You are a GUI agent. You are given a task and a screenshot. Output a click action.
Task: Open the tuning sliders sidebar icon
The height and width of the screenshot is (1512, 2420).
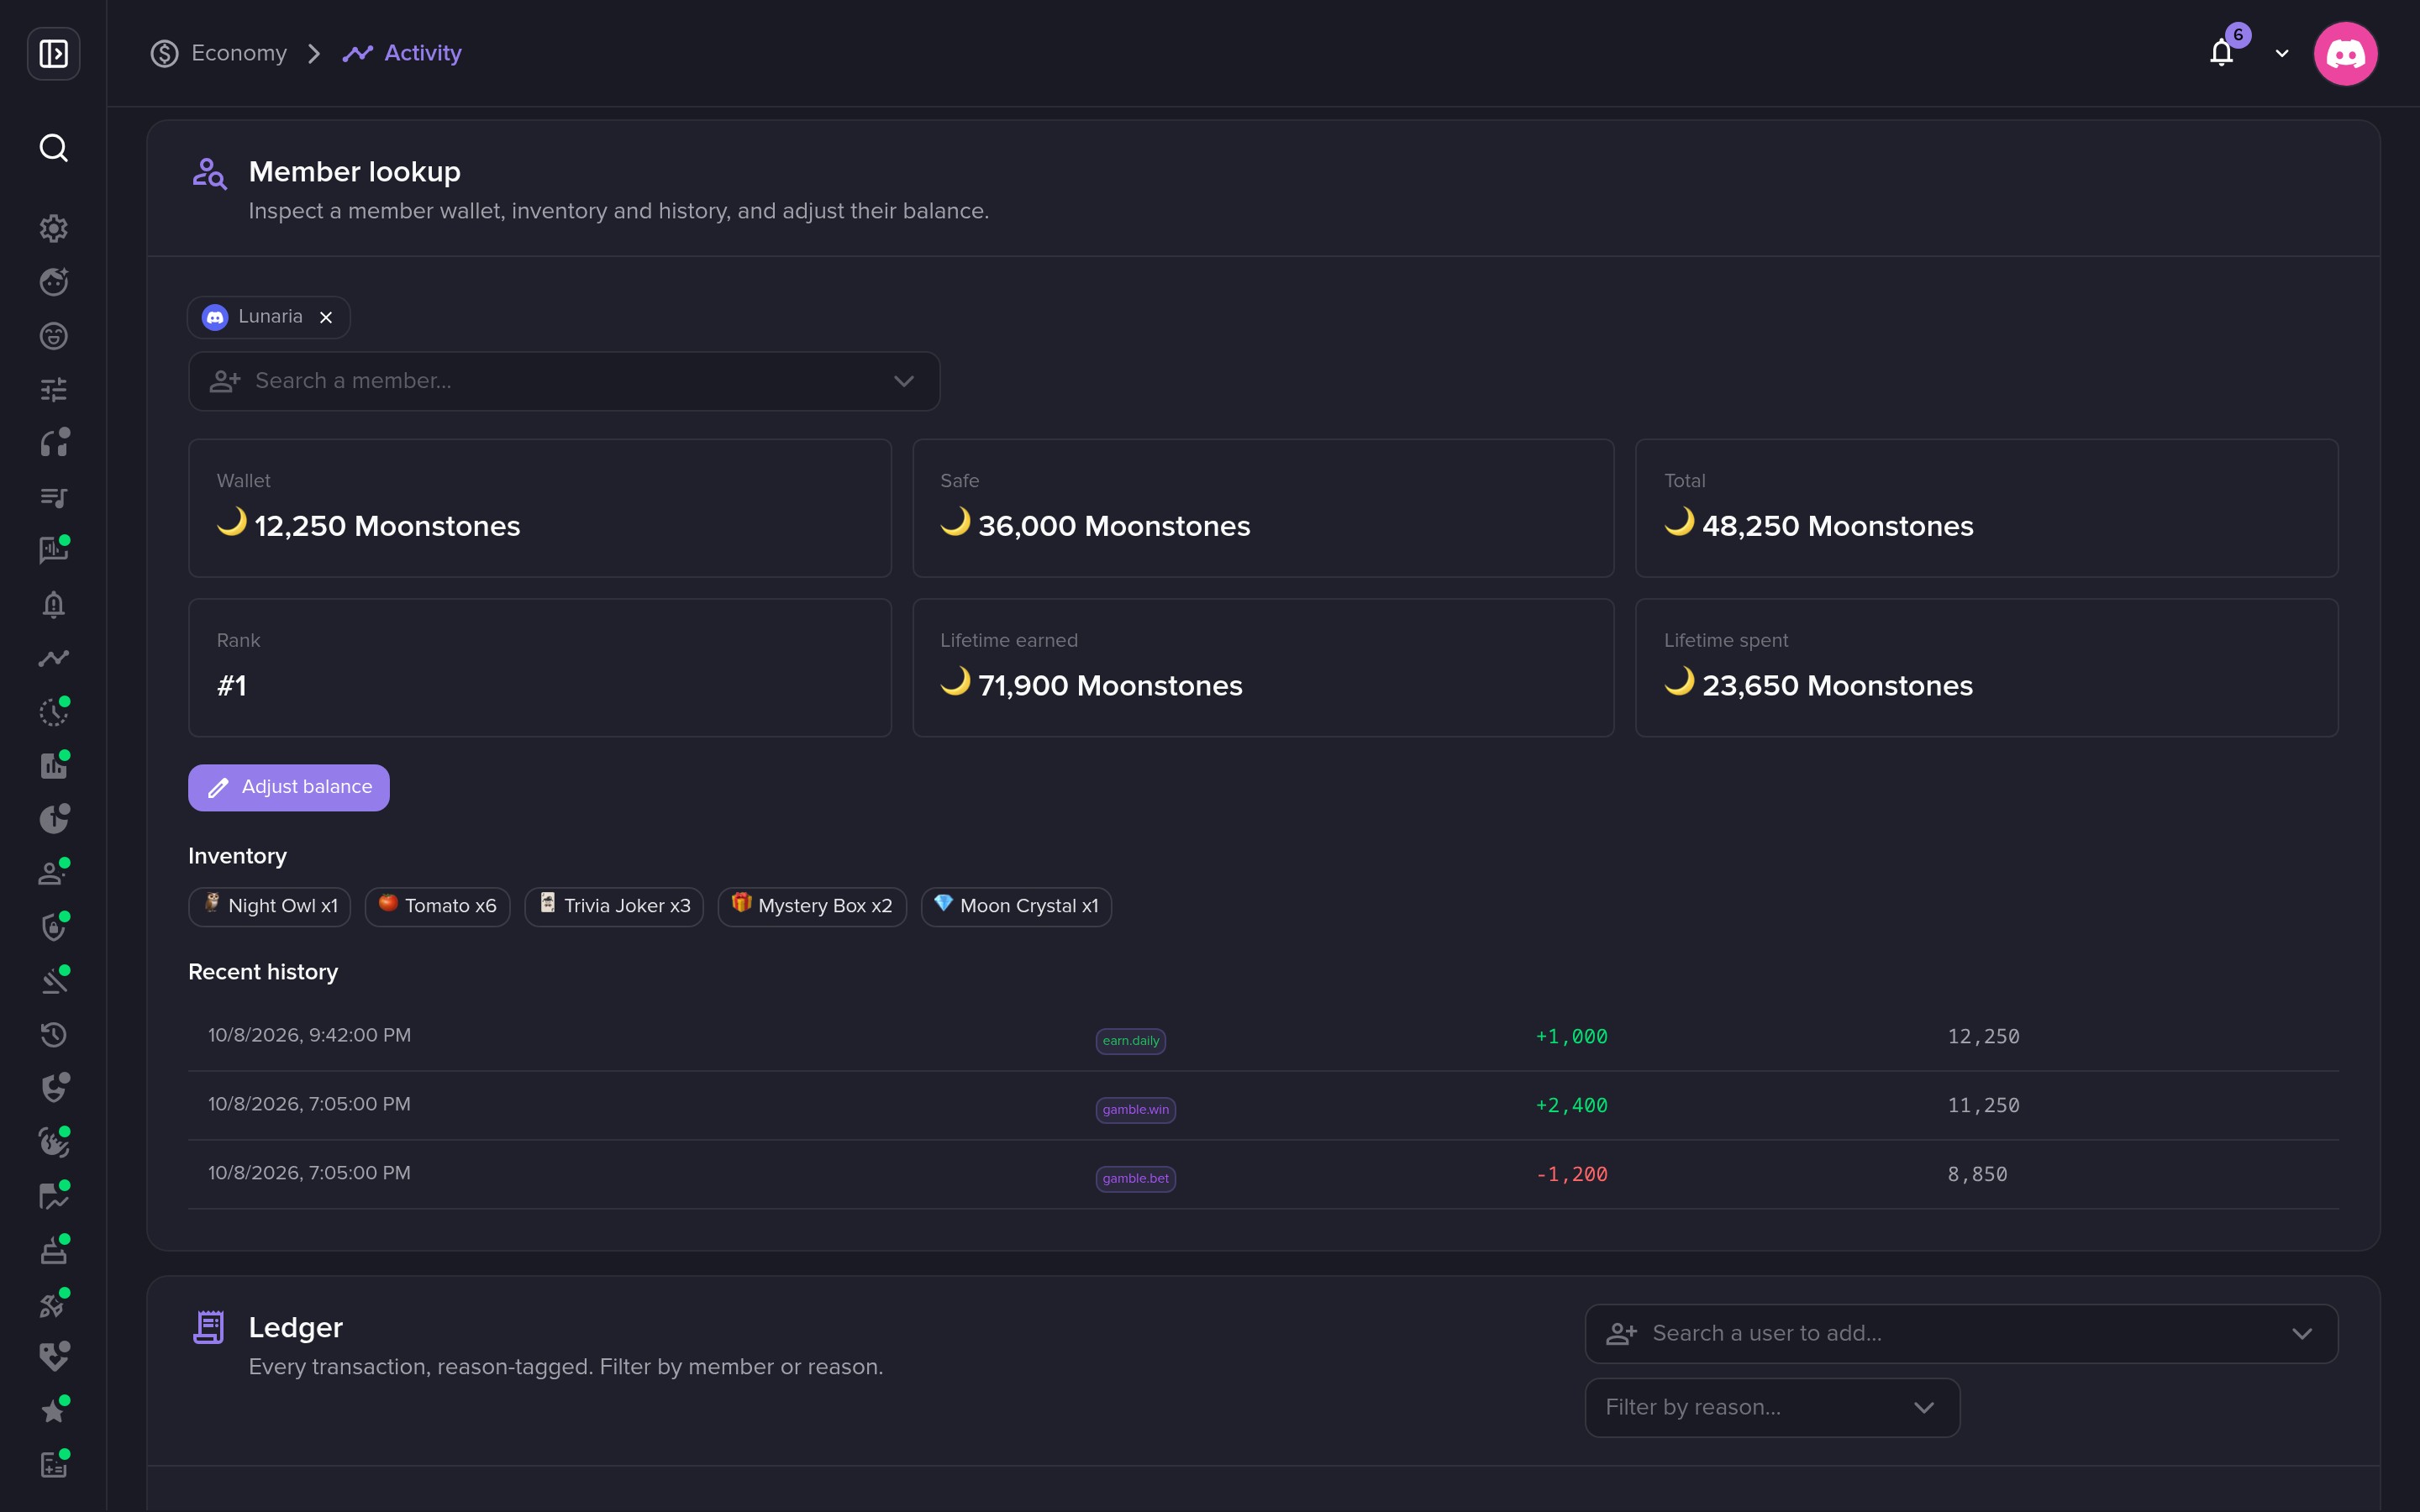53,389
